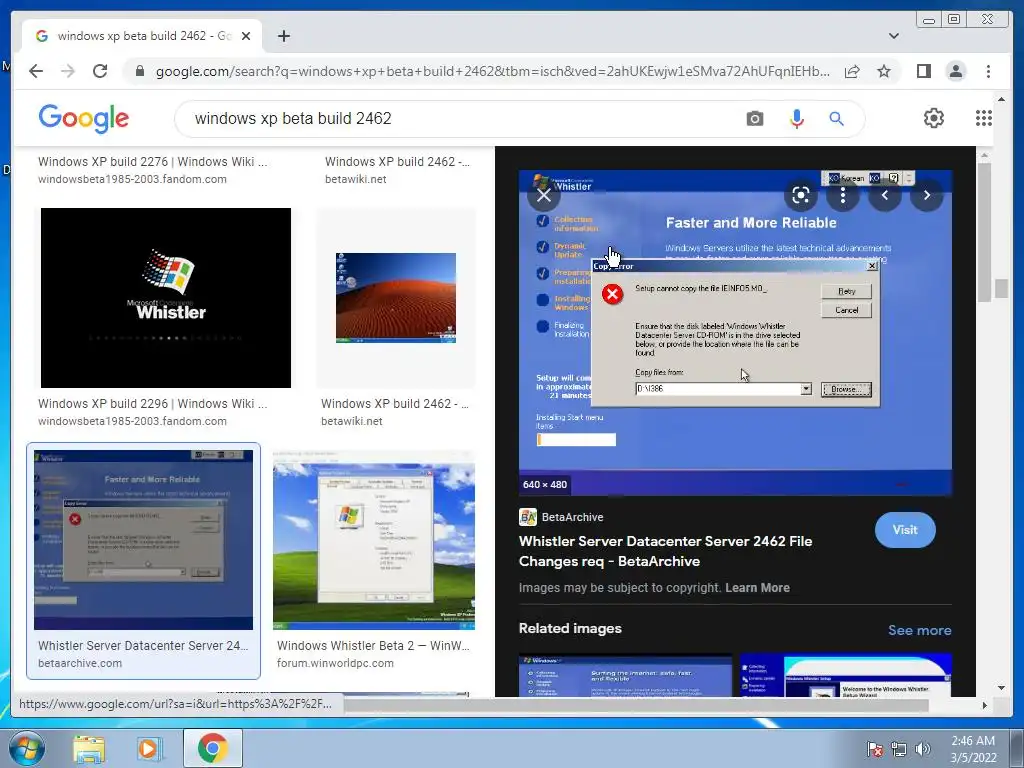
Task: Open the Windows Whistler Beta 2 thumbnail
Action: coord(374,539)
